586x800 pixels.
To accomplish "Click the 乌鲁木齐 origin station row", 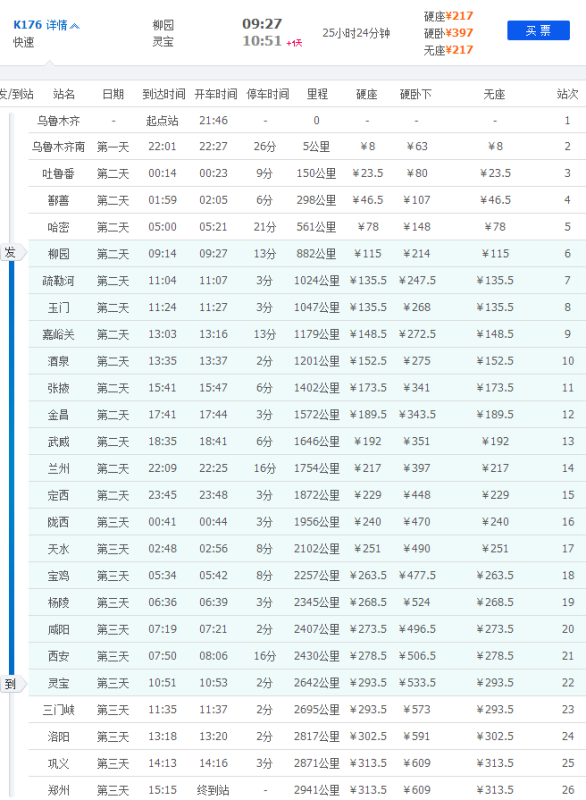I will click(x=307, y=120).
